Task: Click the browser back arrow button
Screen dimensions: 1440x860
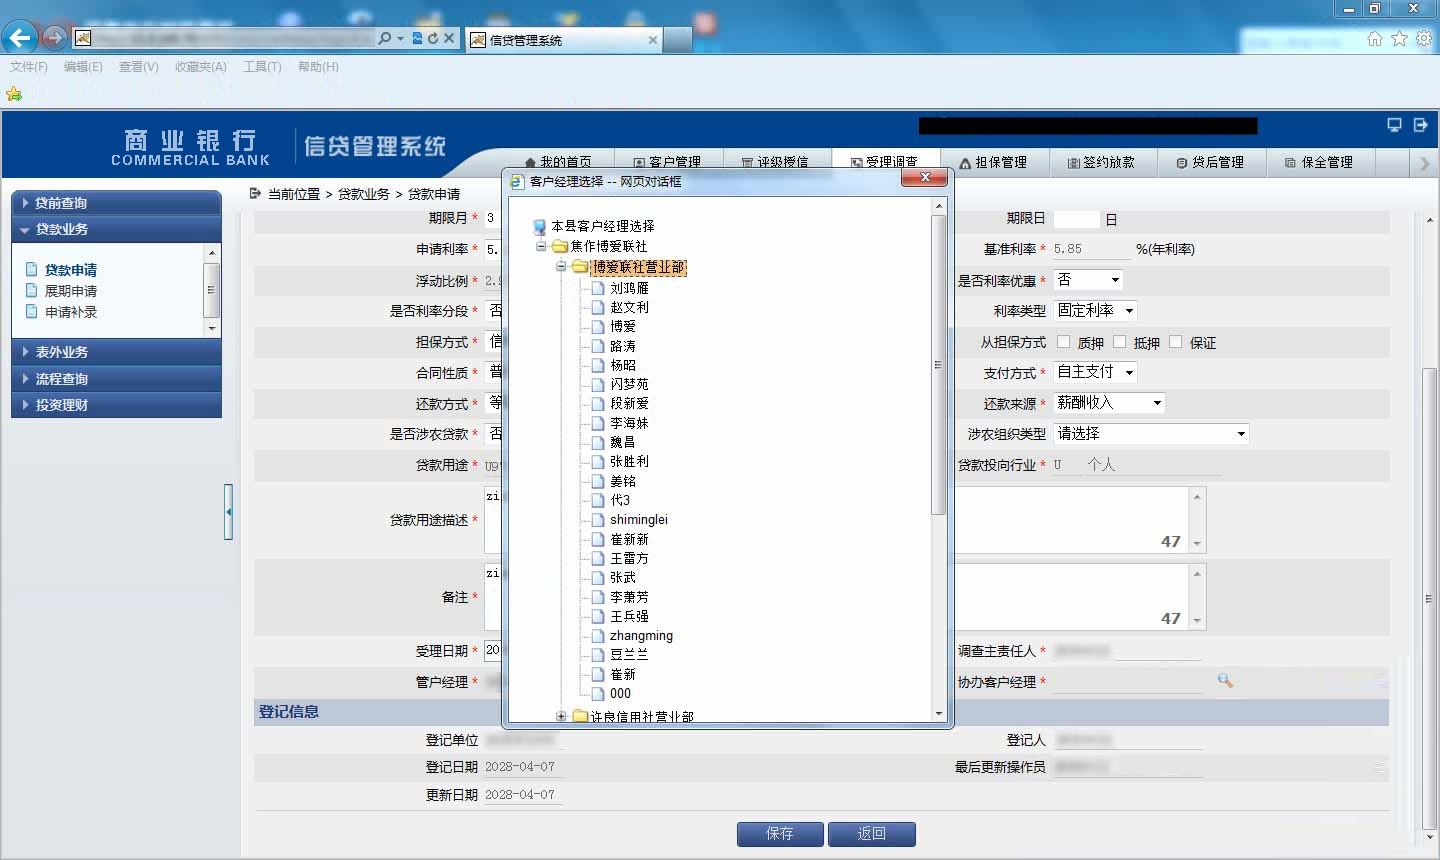Action: 20,38
